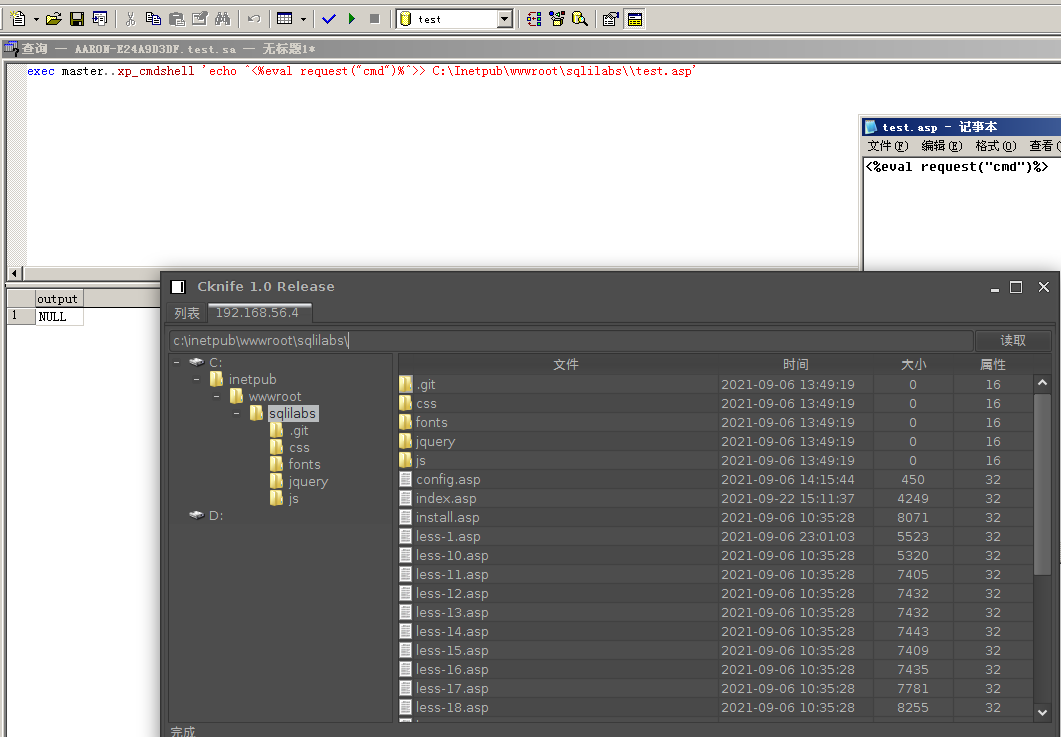
Task: Click inside the Notepad text area
Action: [x=962, y=217]
